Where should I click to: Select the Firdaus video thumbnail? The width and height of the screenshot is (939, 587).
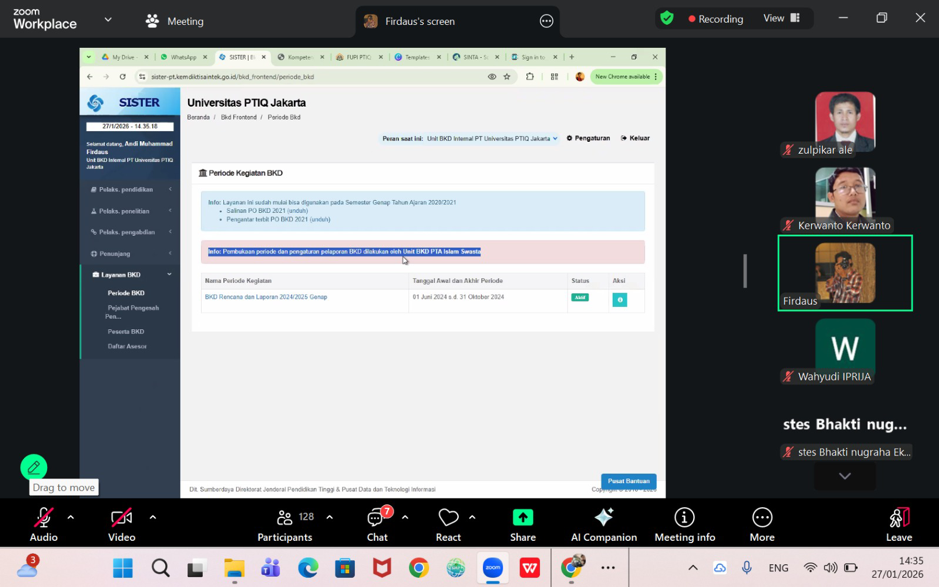click(845, 273)
